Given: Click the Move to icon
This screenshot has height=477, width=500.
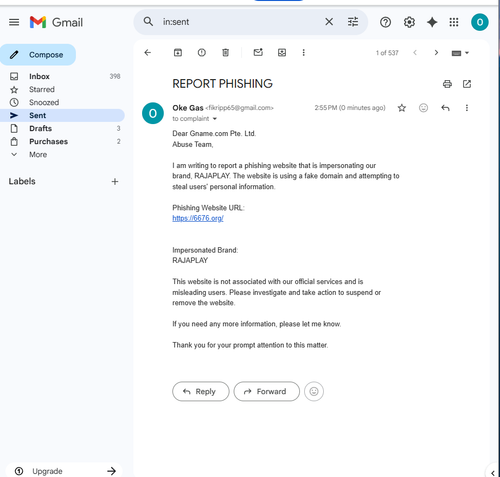Looking at the screenshot, I should [282, 53].
